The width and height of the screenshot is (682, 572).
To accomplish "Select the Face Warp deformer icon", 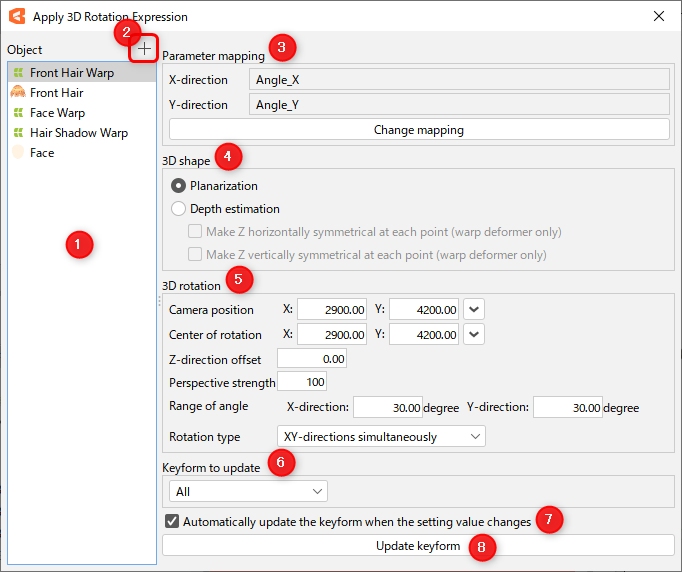I will (x=17, y=113).
